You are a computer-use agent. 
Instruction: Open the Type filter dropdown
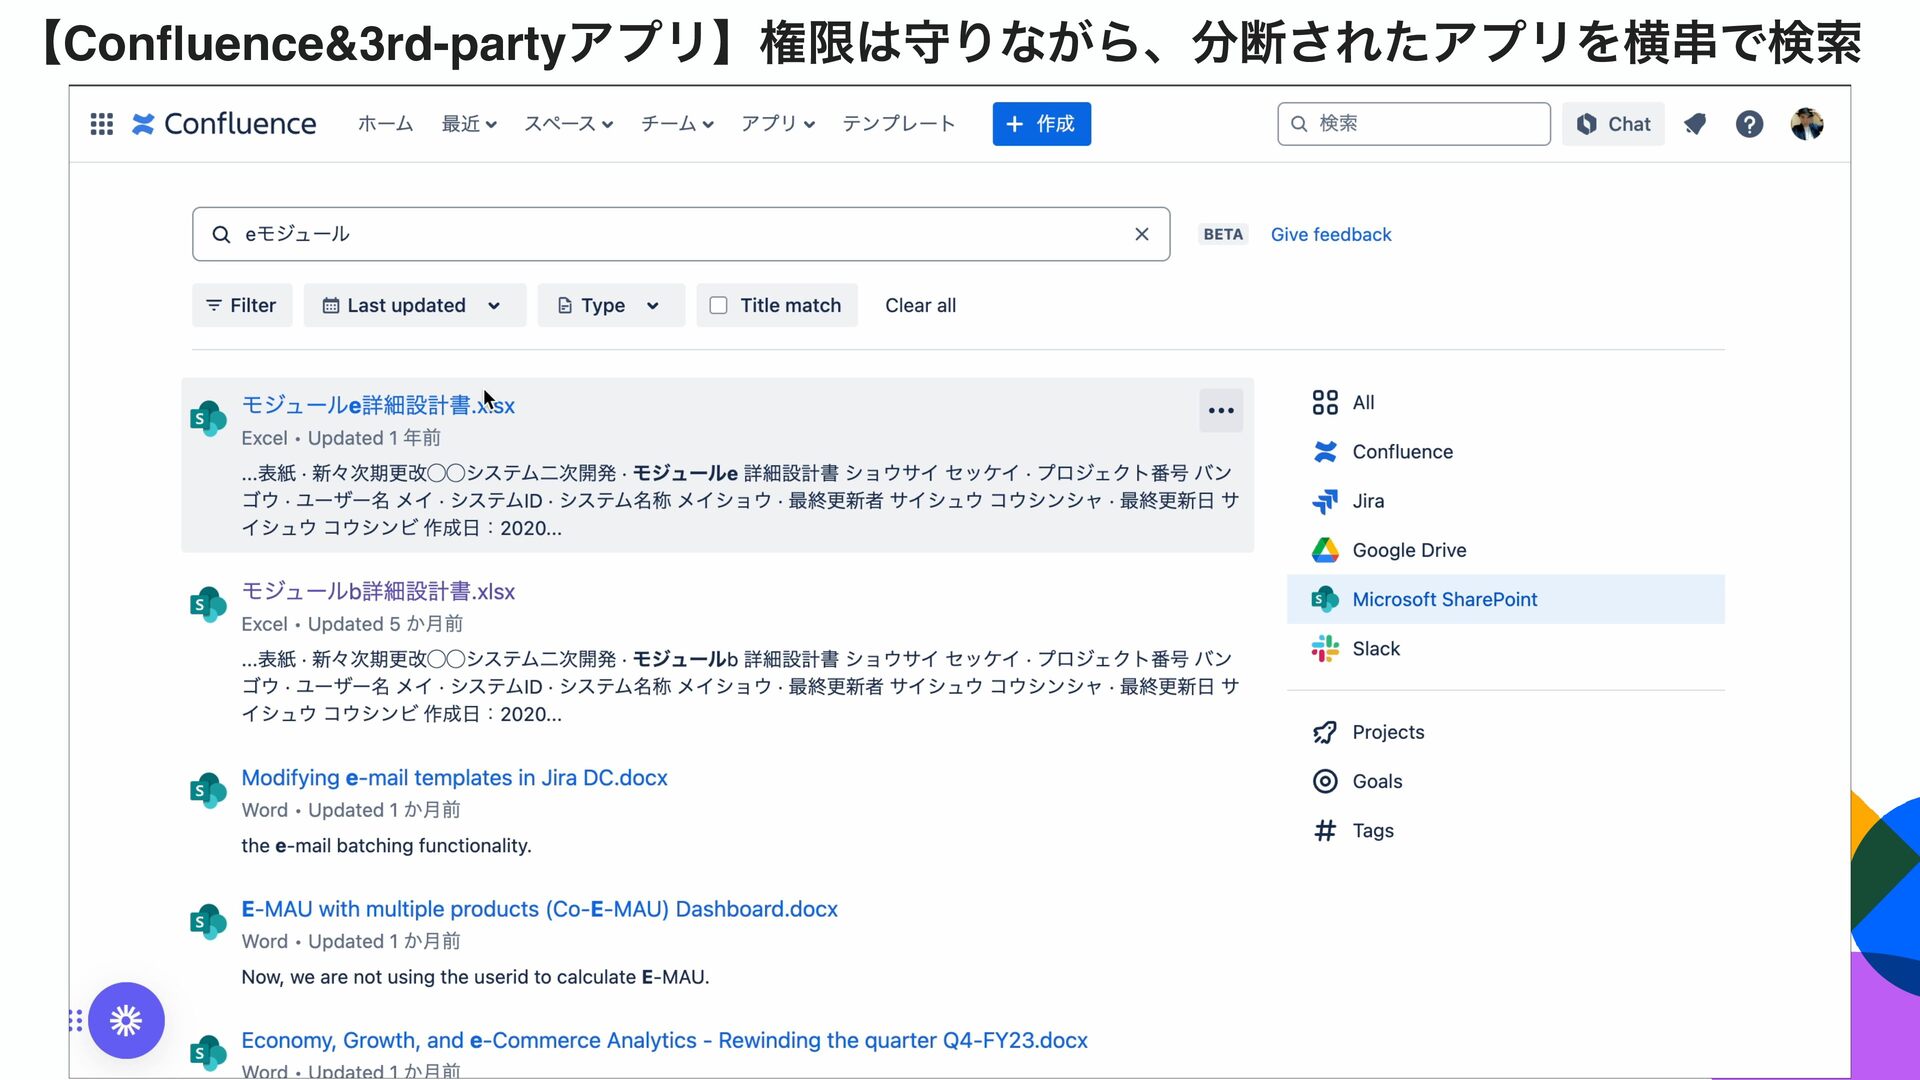tap(610, 305)
